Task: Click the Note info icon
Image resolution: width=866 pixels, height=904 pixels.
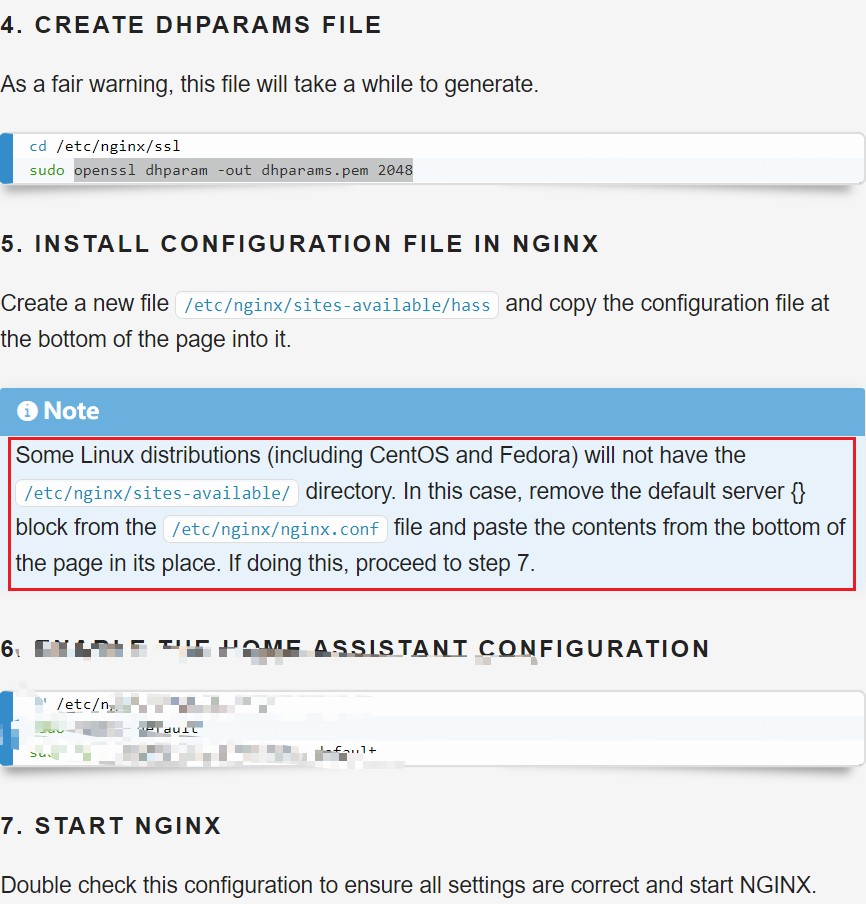Action: [27, 411]
